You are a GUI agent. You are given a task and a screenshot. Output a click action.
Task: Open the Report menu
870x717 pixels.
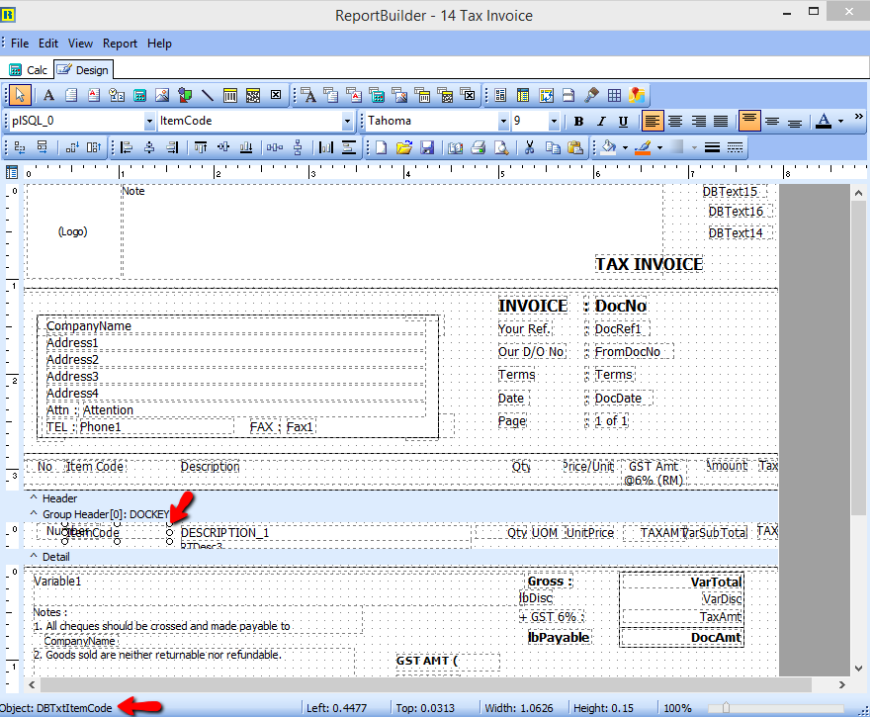pyautogui.click(x=120, y=44)
